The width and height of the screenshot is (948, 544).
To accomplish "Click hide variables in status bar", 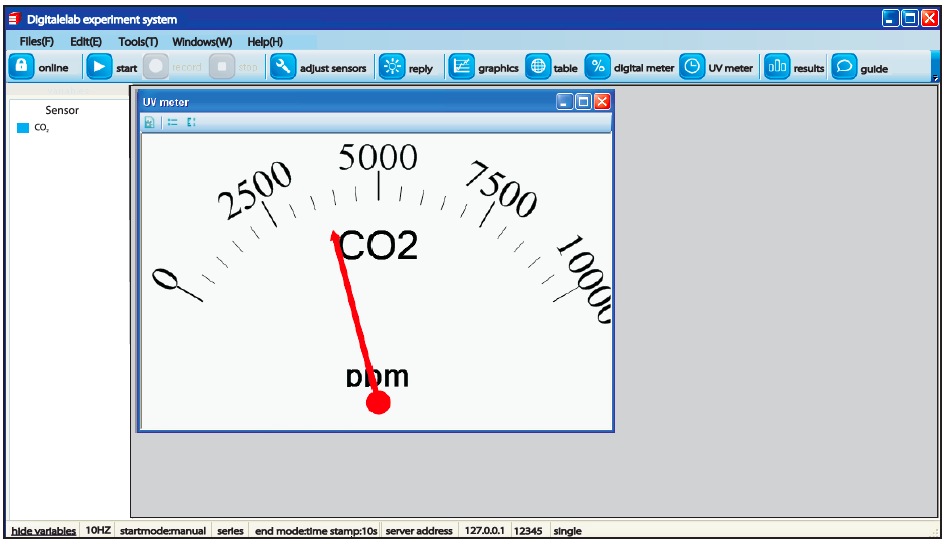I will (43, 531).
